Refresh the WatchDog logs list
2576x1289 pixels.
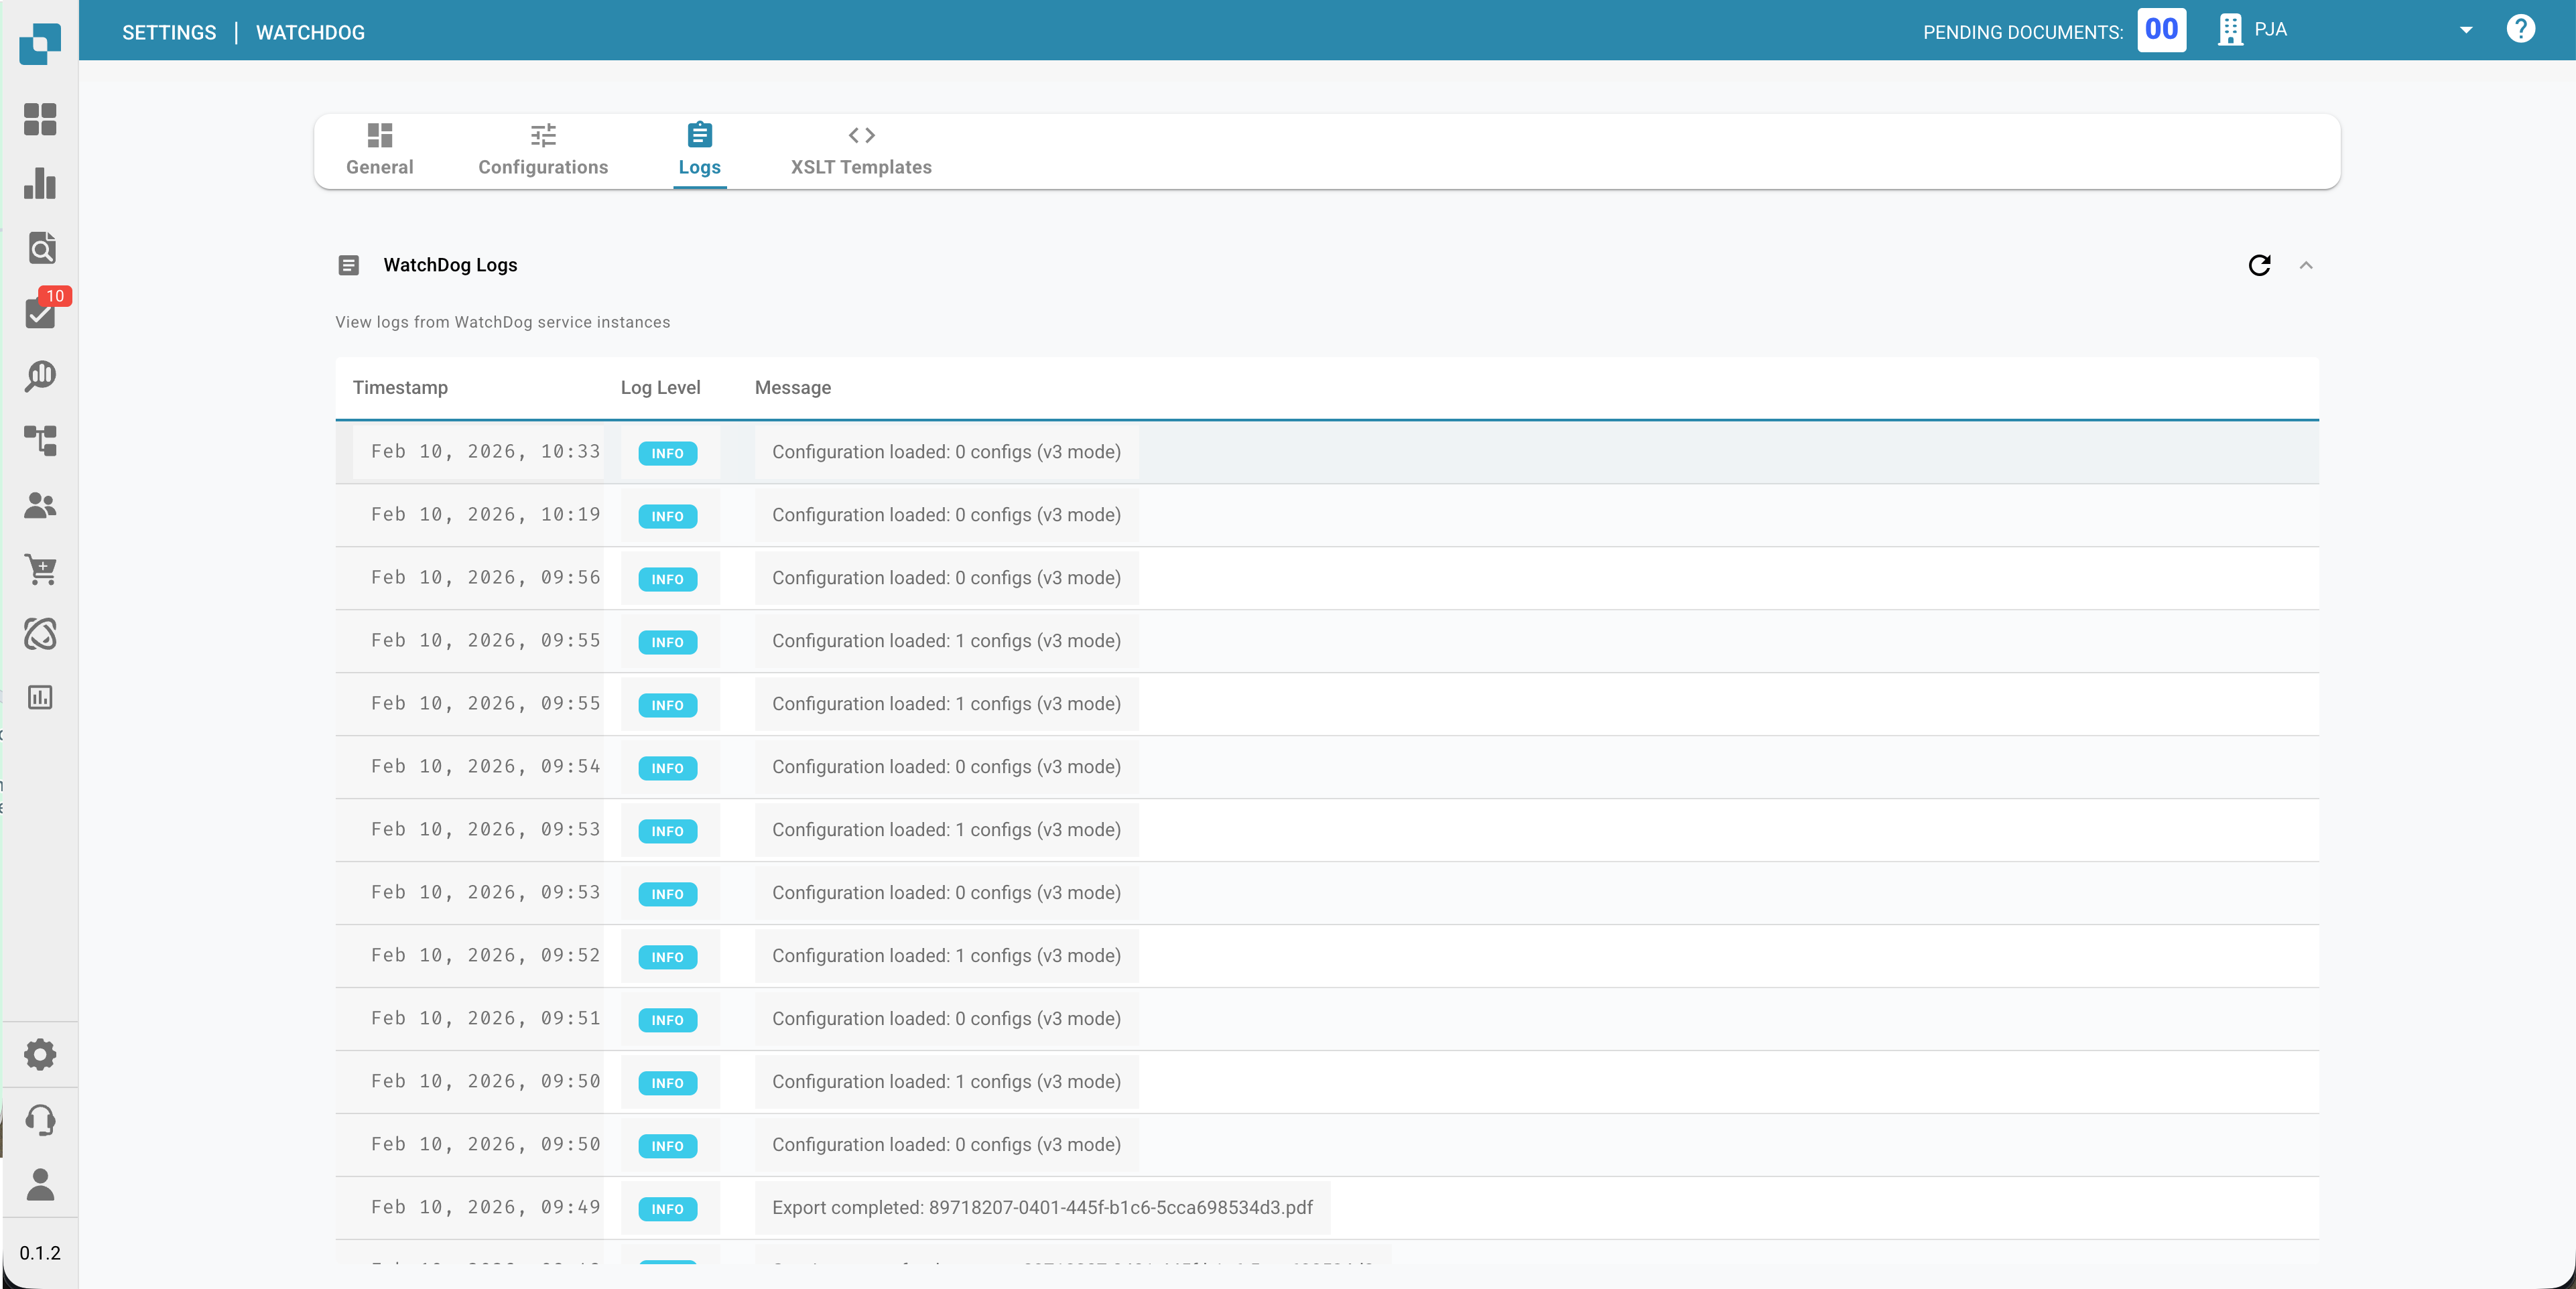2260,266
